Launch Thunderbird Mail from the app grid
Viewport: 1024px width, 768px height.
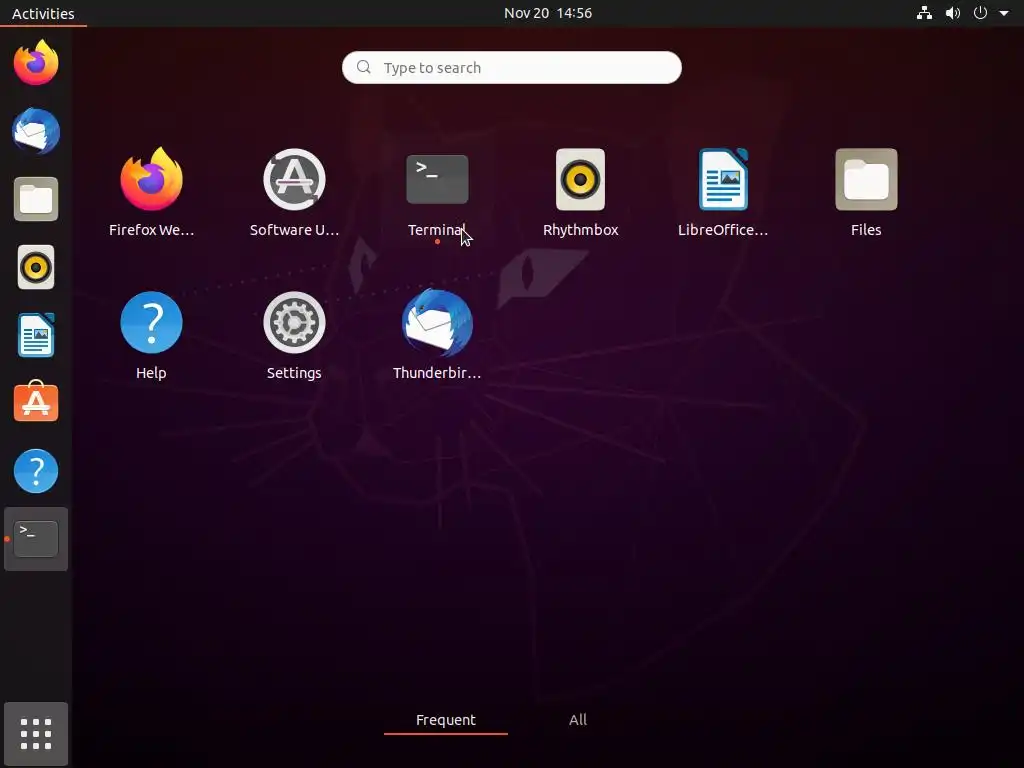coord(437,323)
